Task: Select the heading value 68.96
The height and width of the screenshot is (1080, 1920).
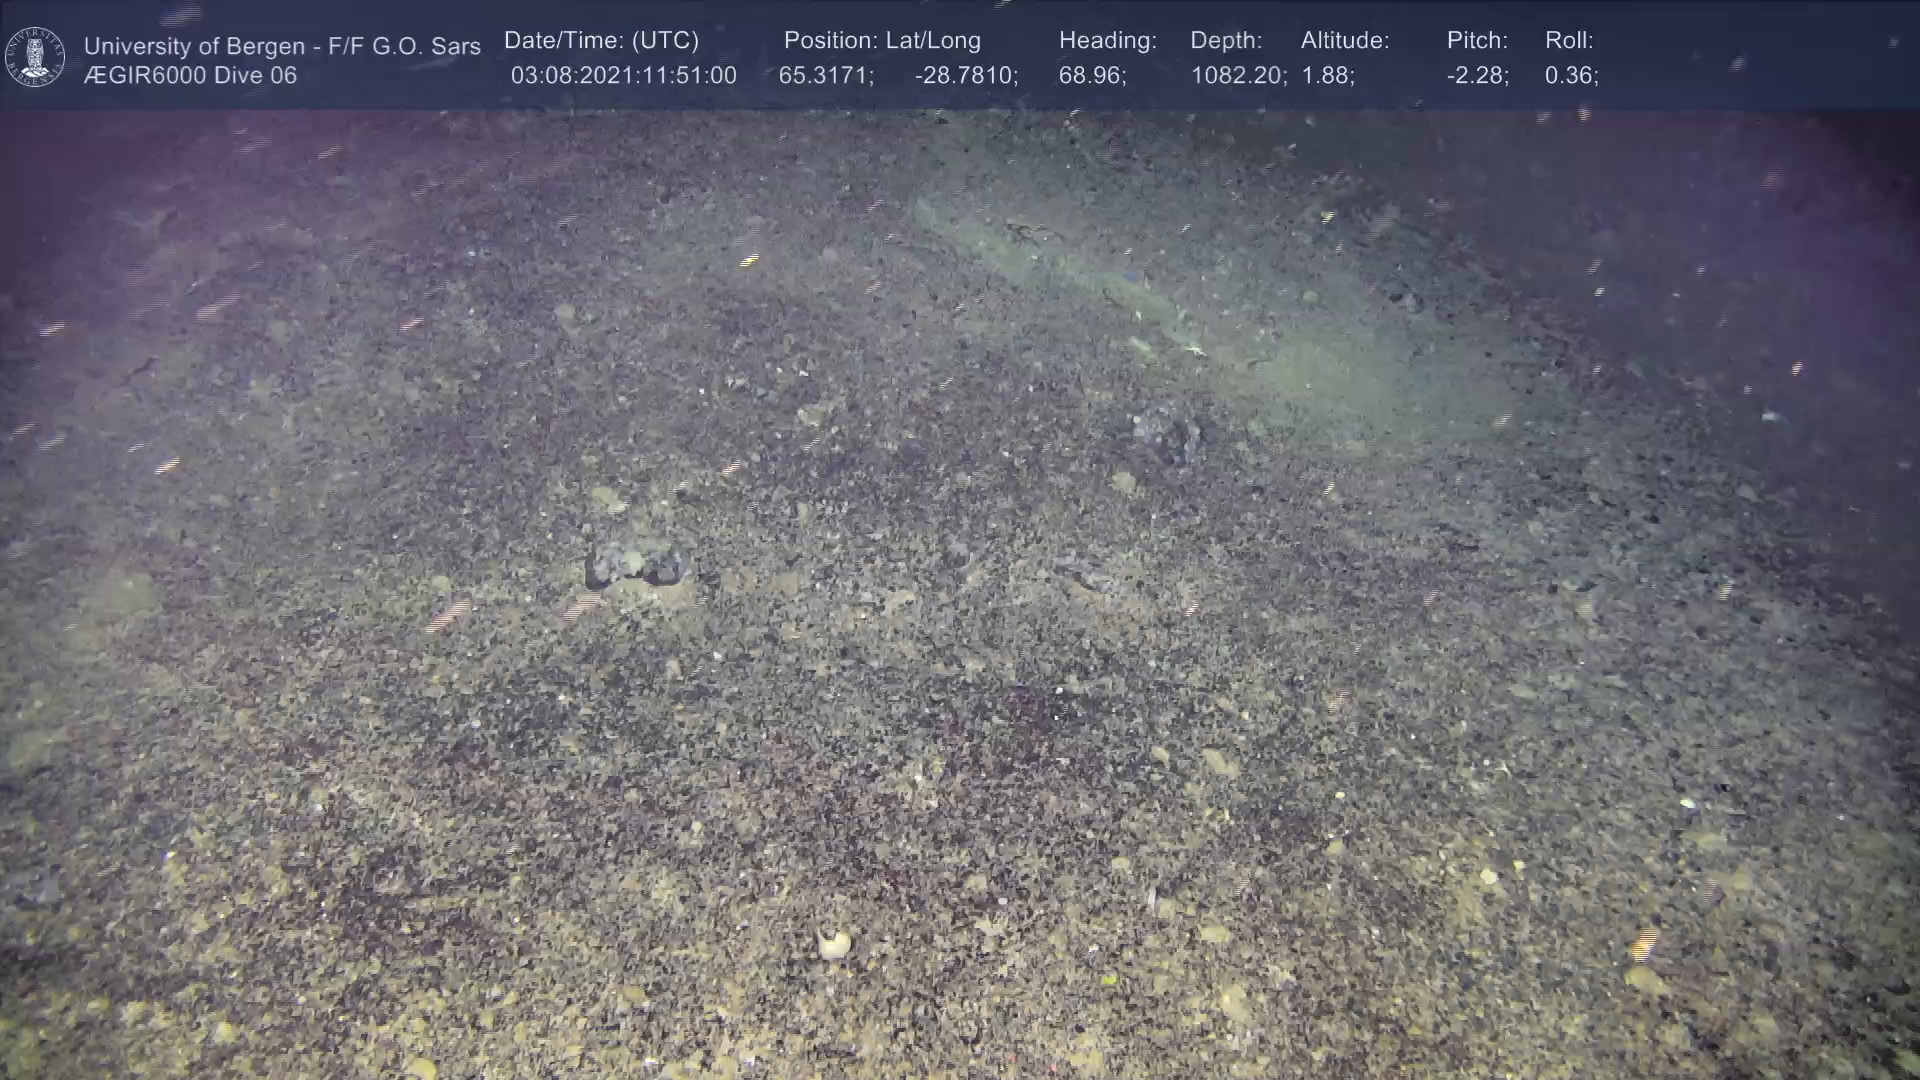Action: click(1092, 76)
